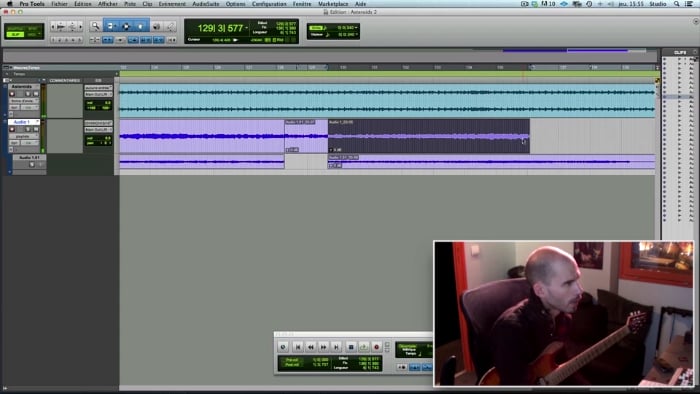The height and width of the screenshot is (394, 700).
Task: Open the Piste menu
Action: coord(130,4)
